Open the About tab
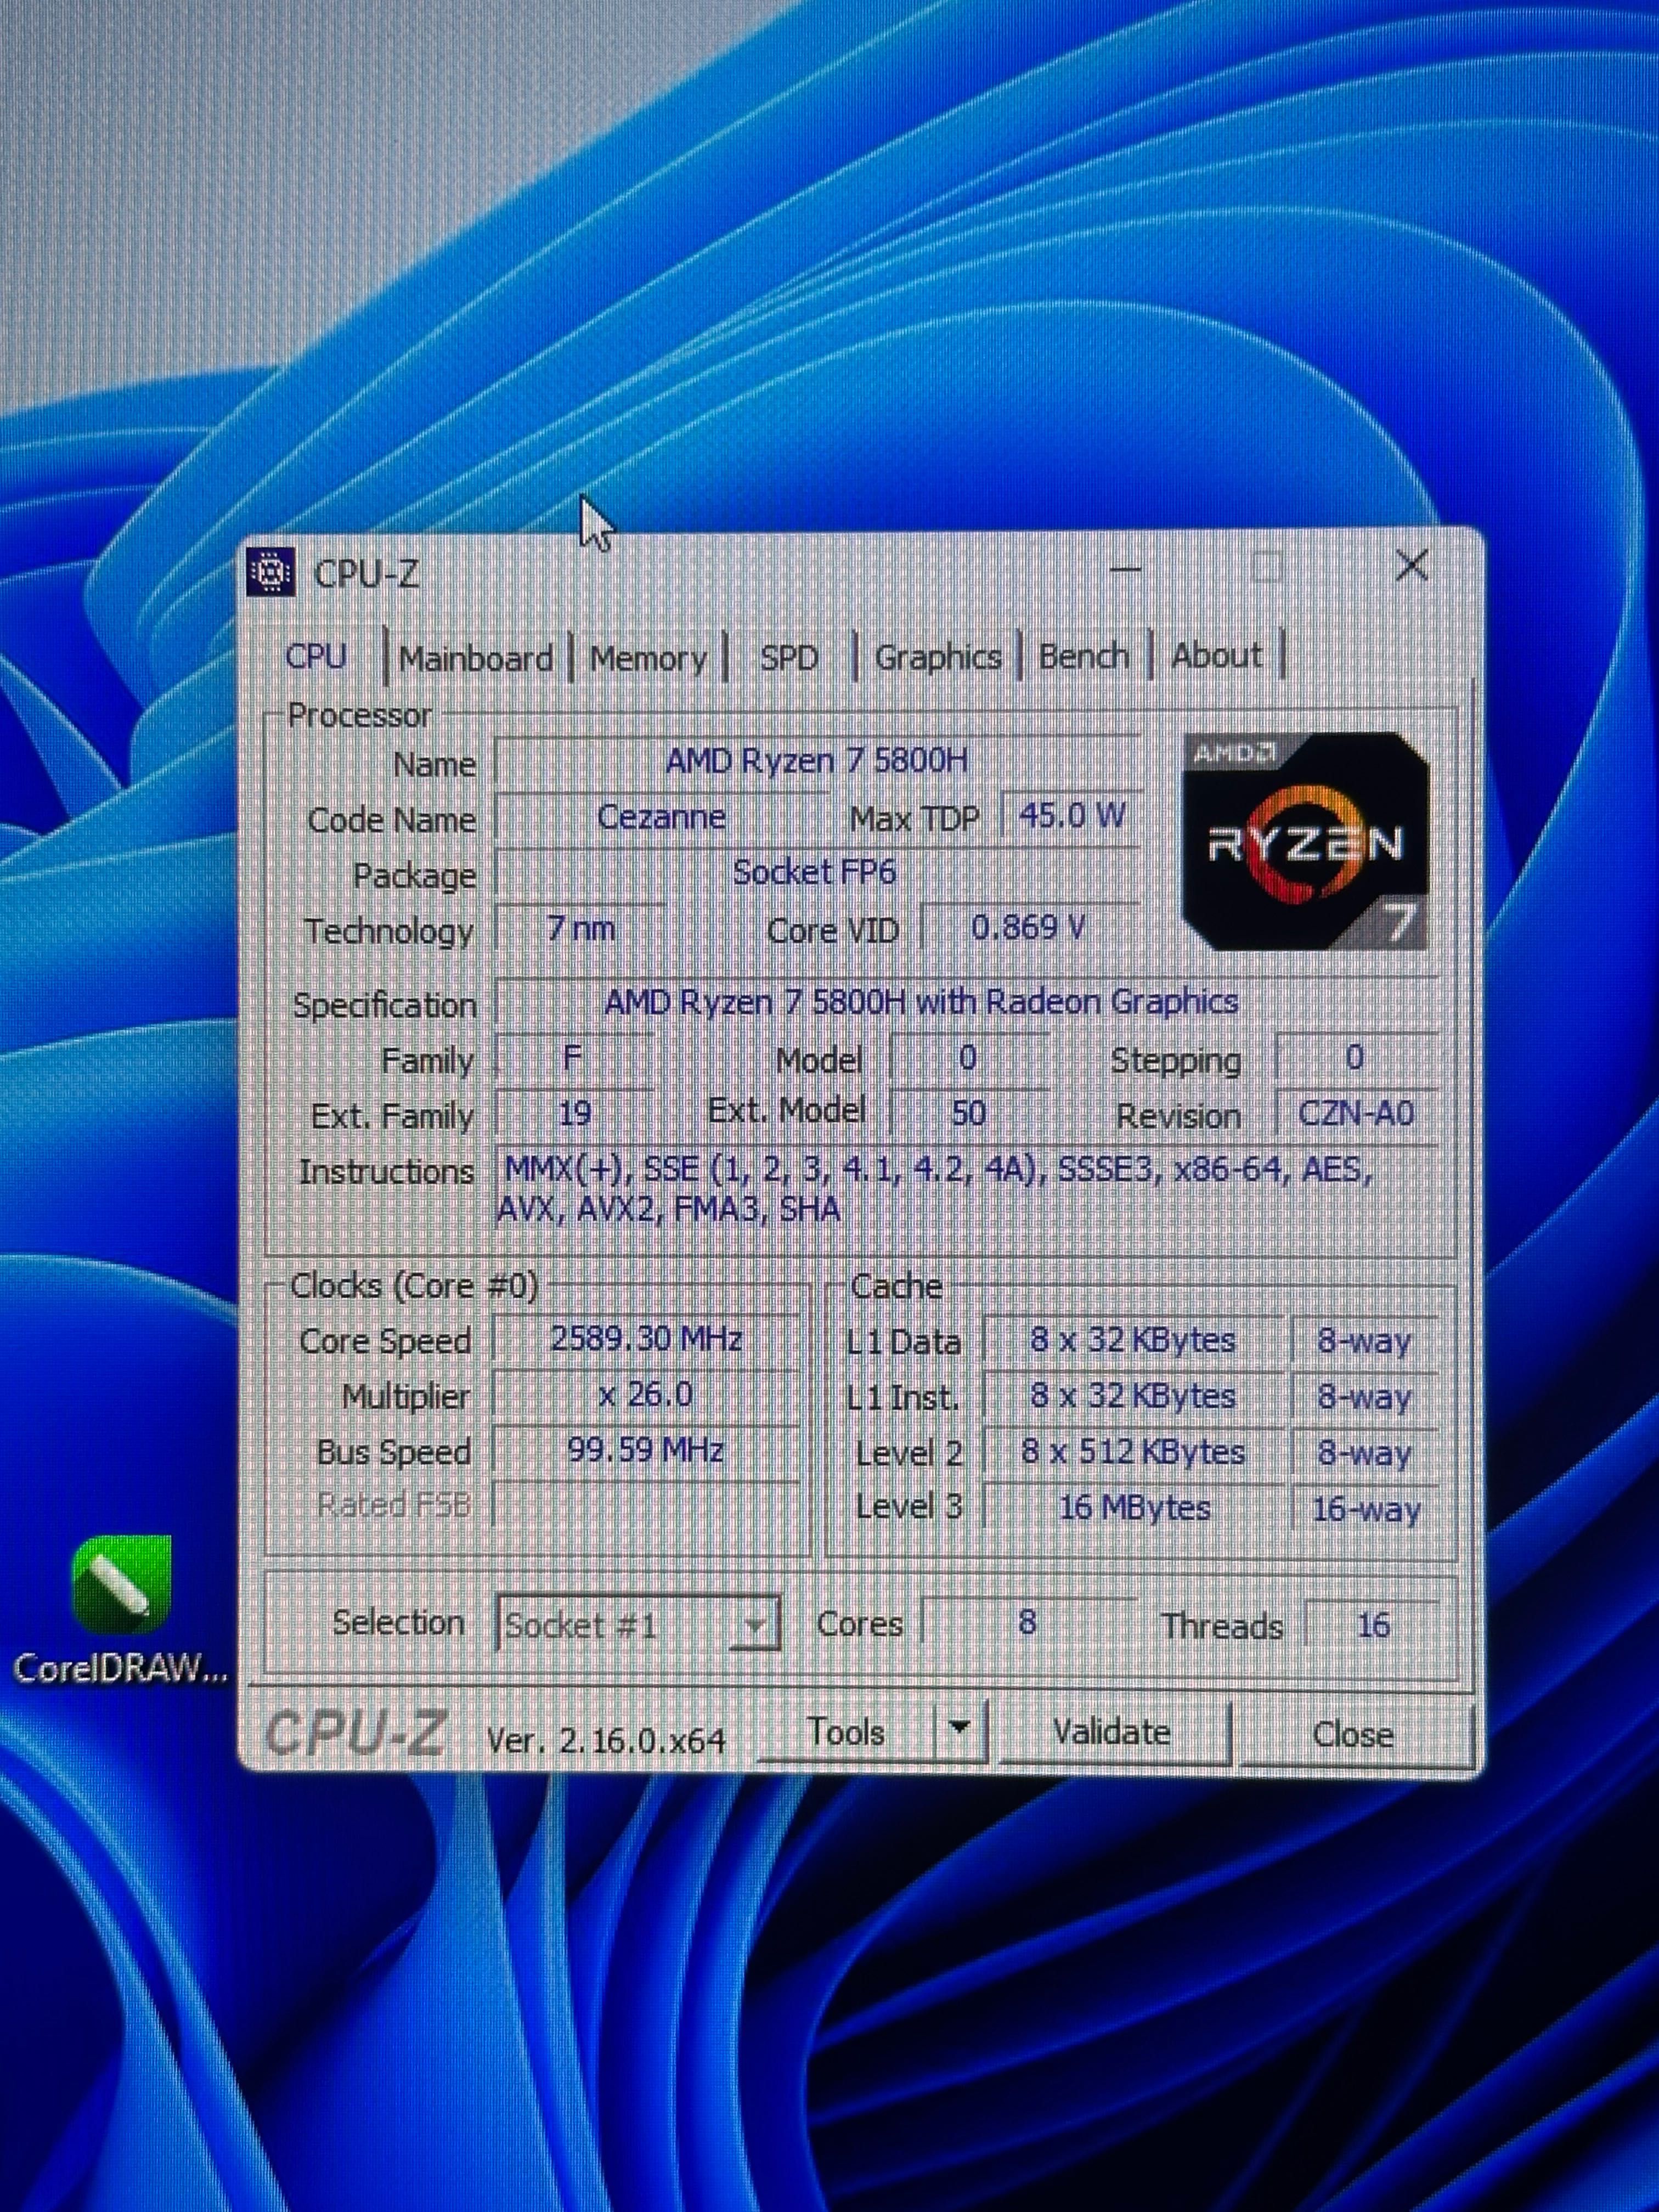This screenshot has width=1659, height=2212. (1216, 655)
